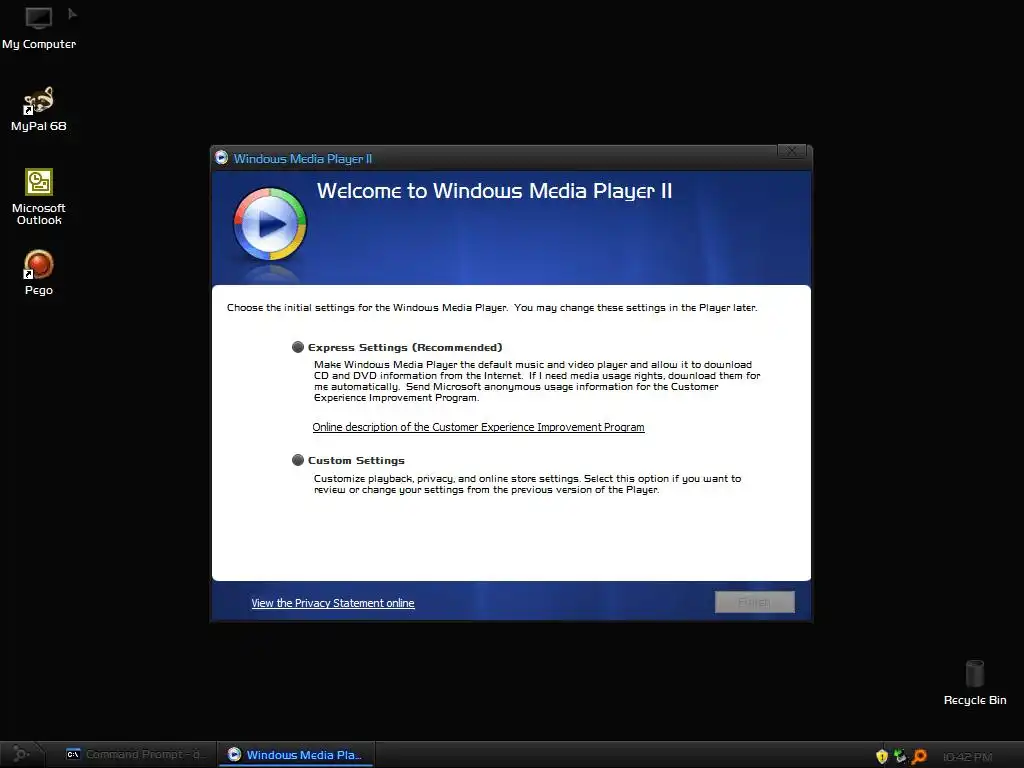Select Express Settings (Recommended) option
Viewport: 1024px width, 768px height.
(x=397, y=347)
